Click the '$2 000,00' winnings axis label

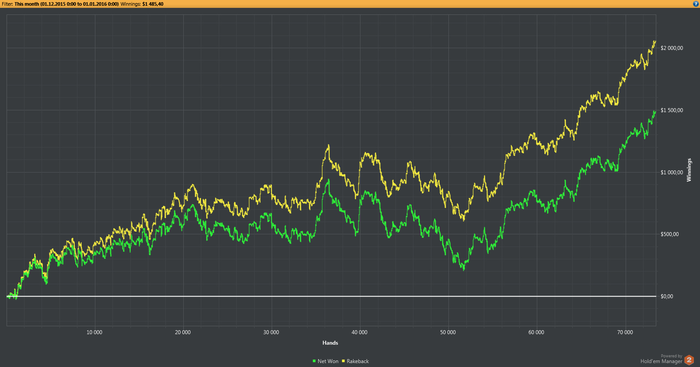(671, 48)
